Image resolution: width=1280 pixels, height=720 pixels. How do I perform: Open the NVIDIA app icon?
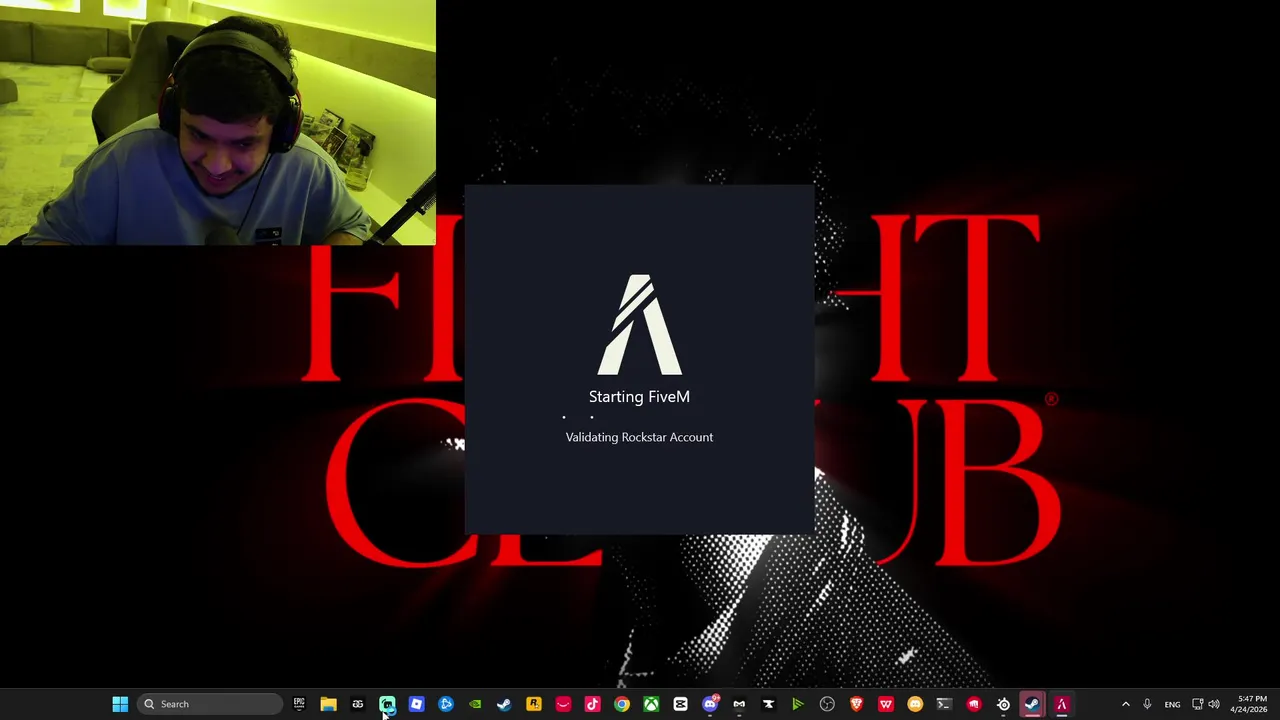click(x=475, y=704)
